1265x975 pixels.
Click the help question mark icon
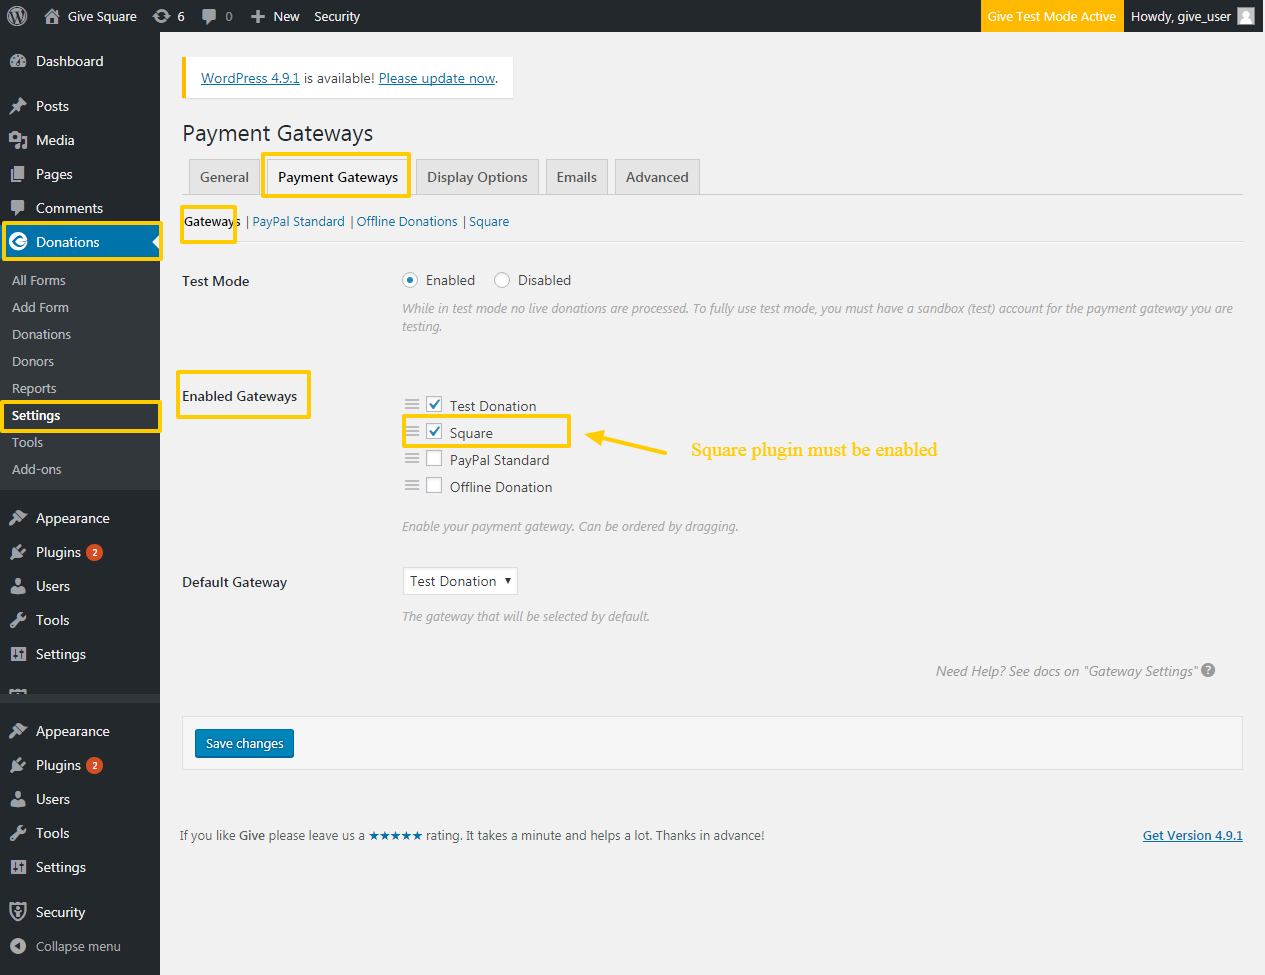coord(1208,670)
